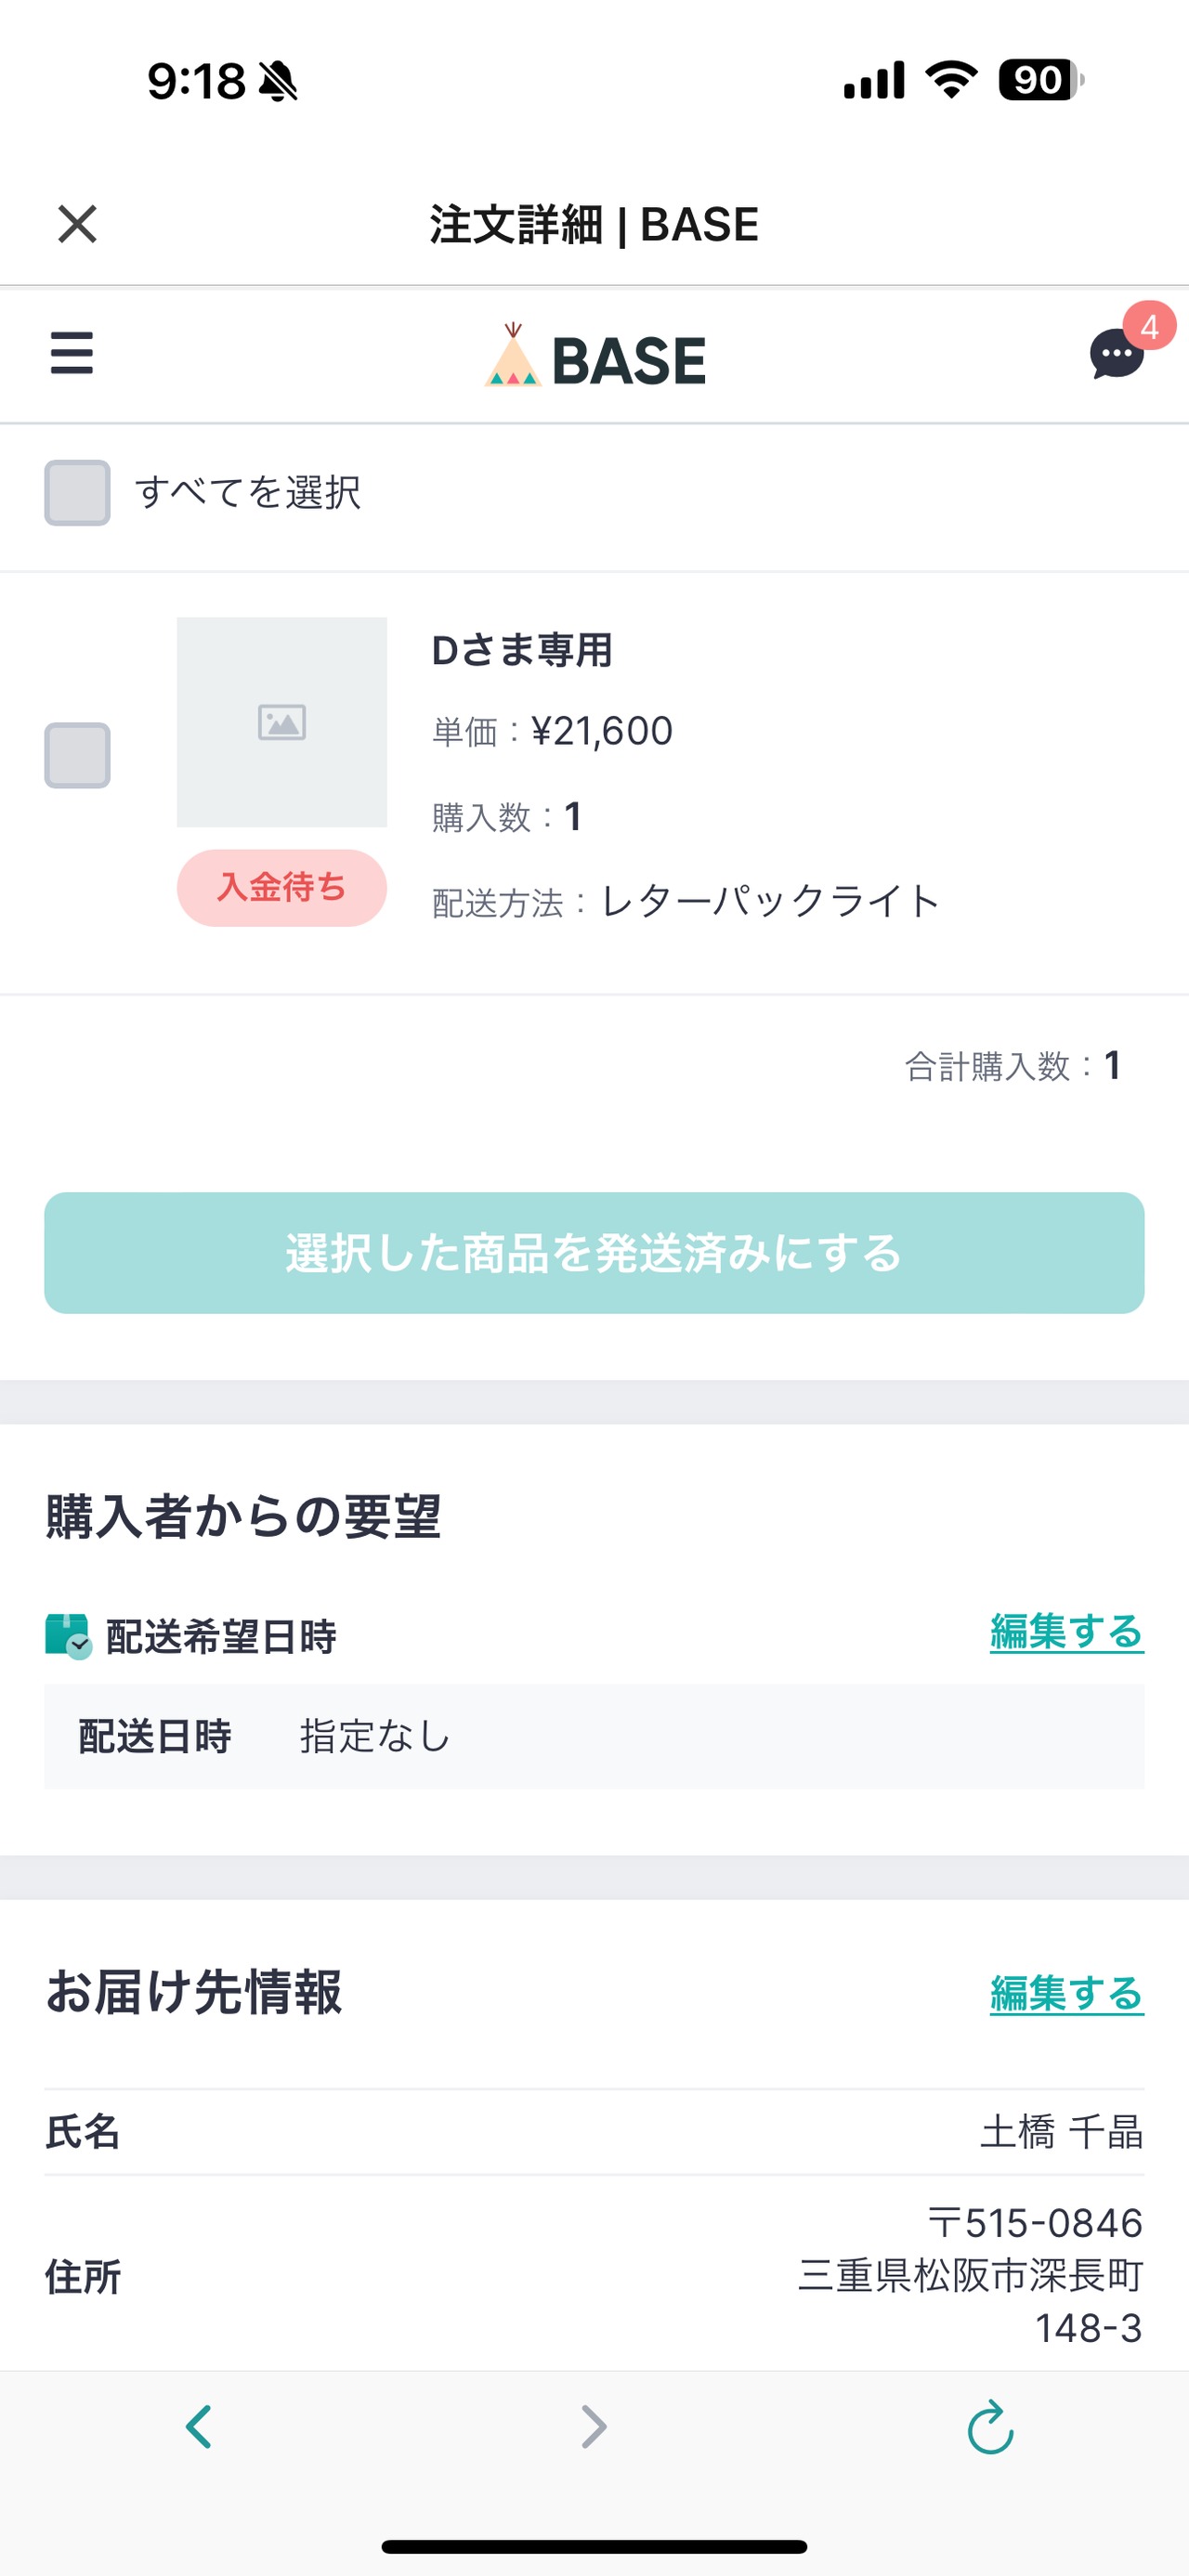Viewport: 1189px width, 2576px height.
Task: Tap the battery indicator in status bar
Action: click(1040, 80)
